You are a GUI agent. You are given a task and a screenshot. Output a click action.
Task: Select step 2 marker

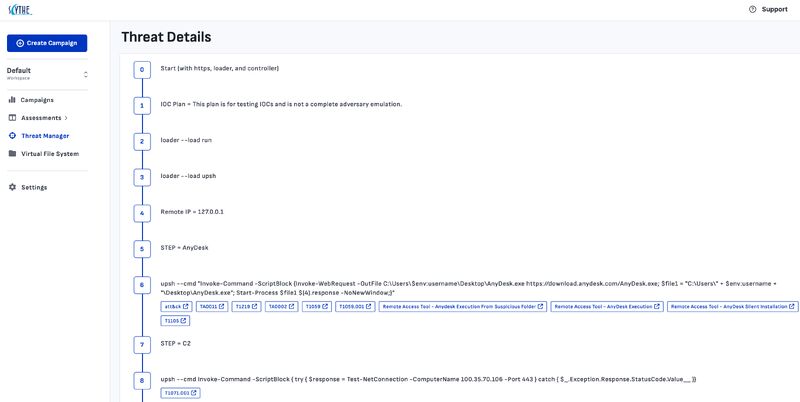click(142, 141)
